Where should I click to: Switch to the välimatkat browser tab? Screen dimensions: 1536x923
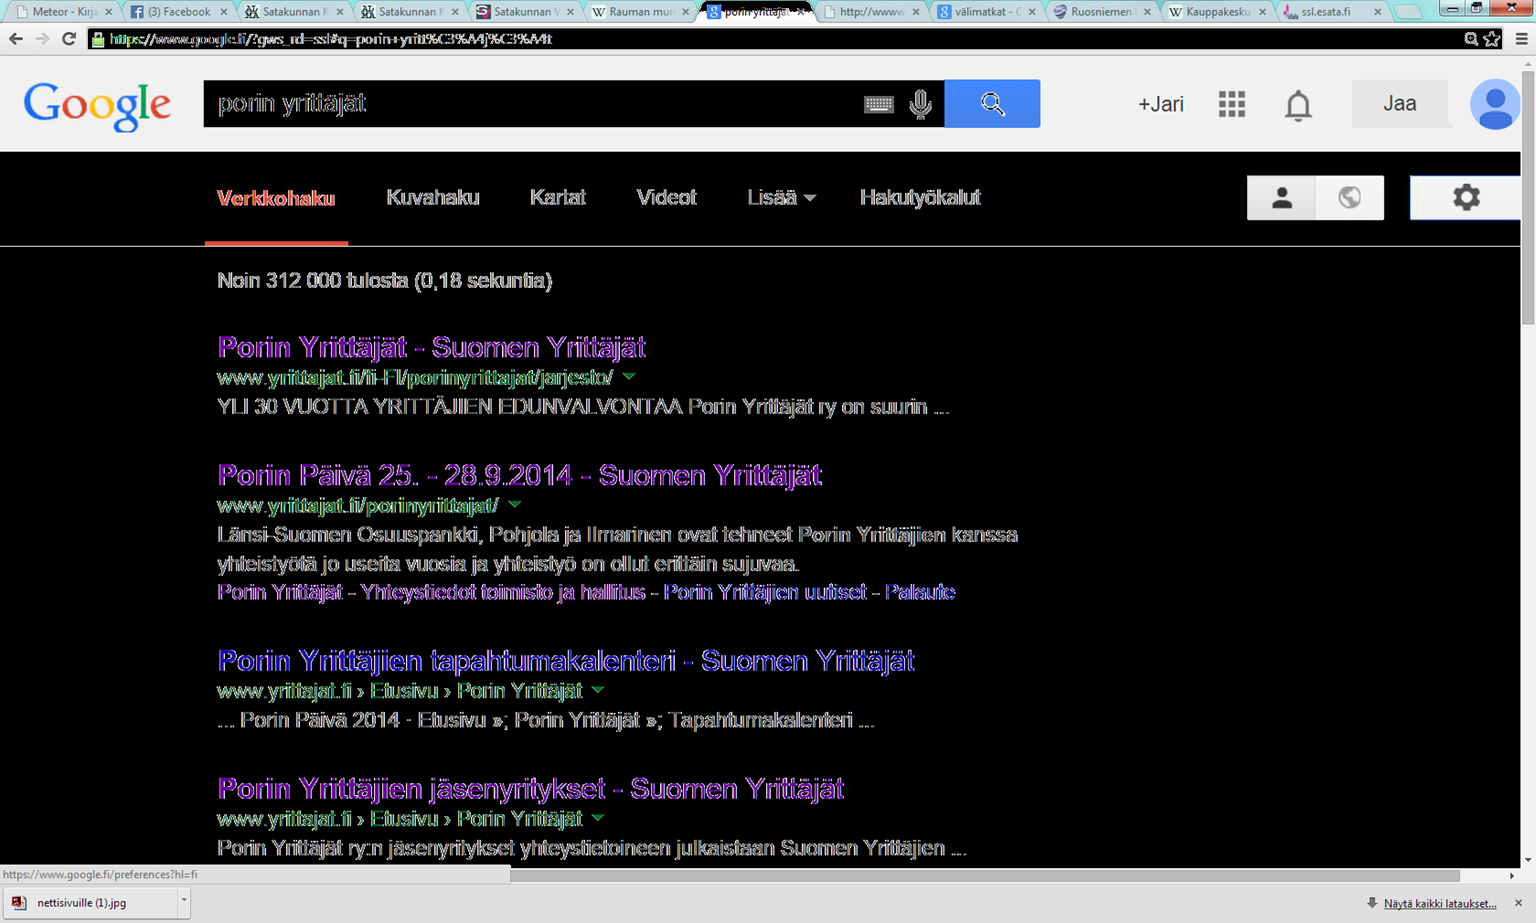tap(985, 12)
